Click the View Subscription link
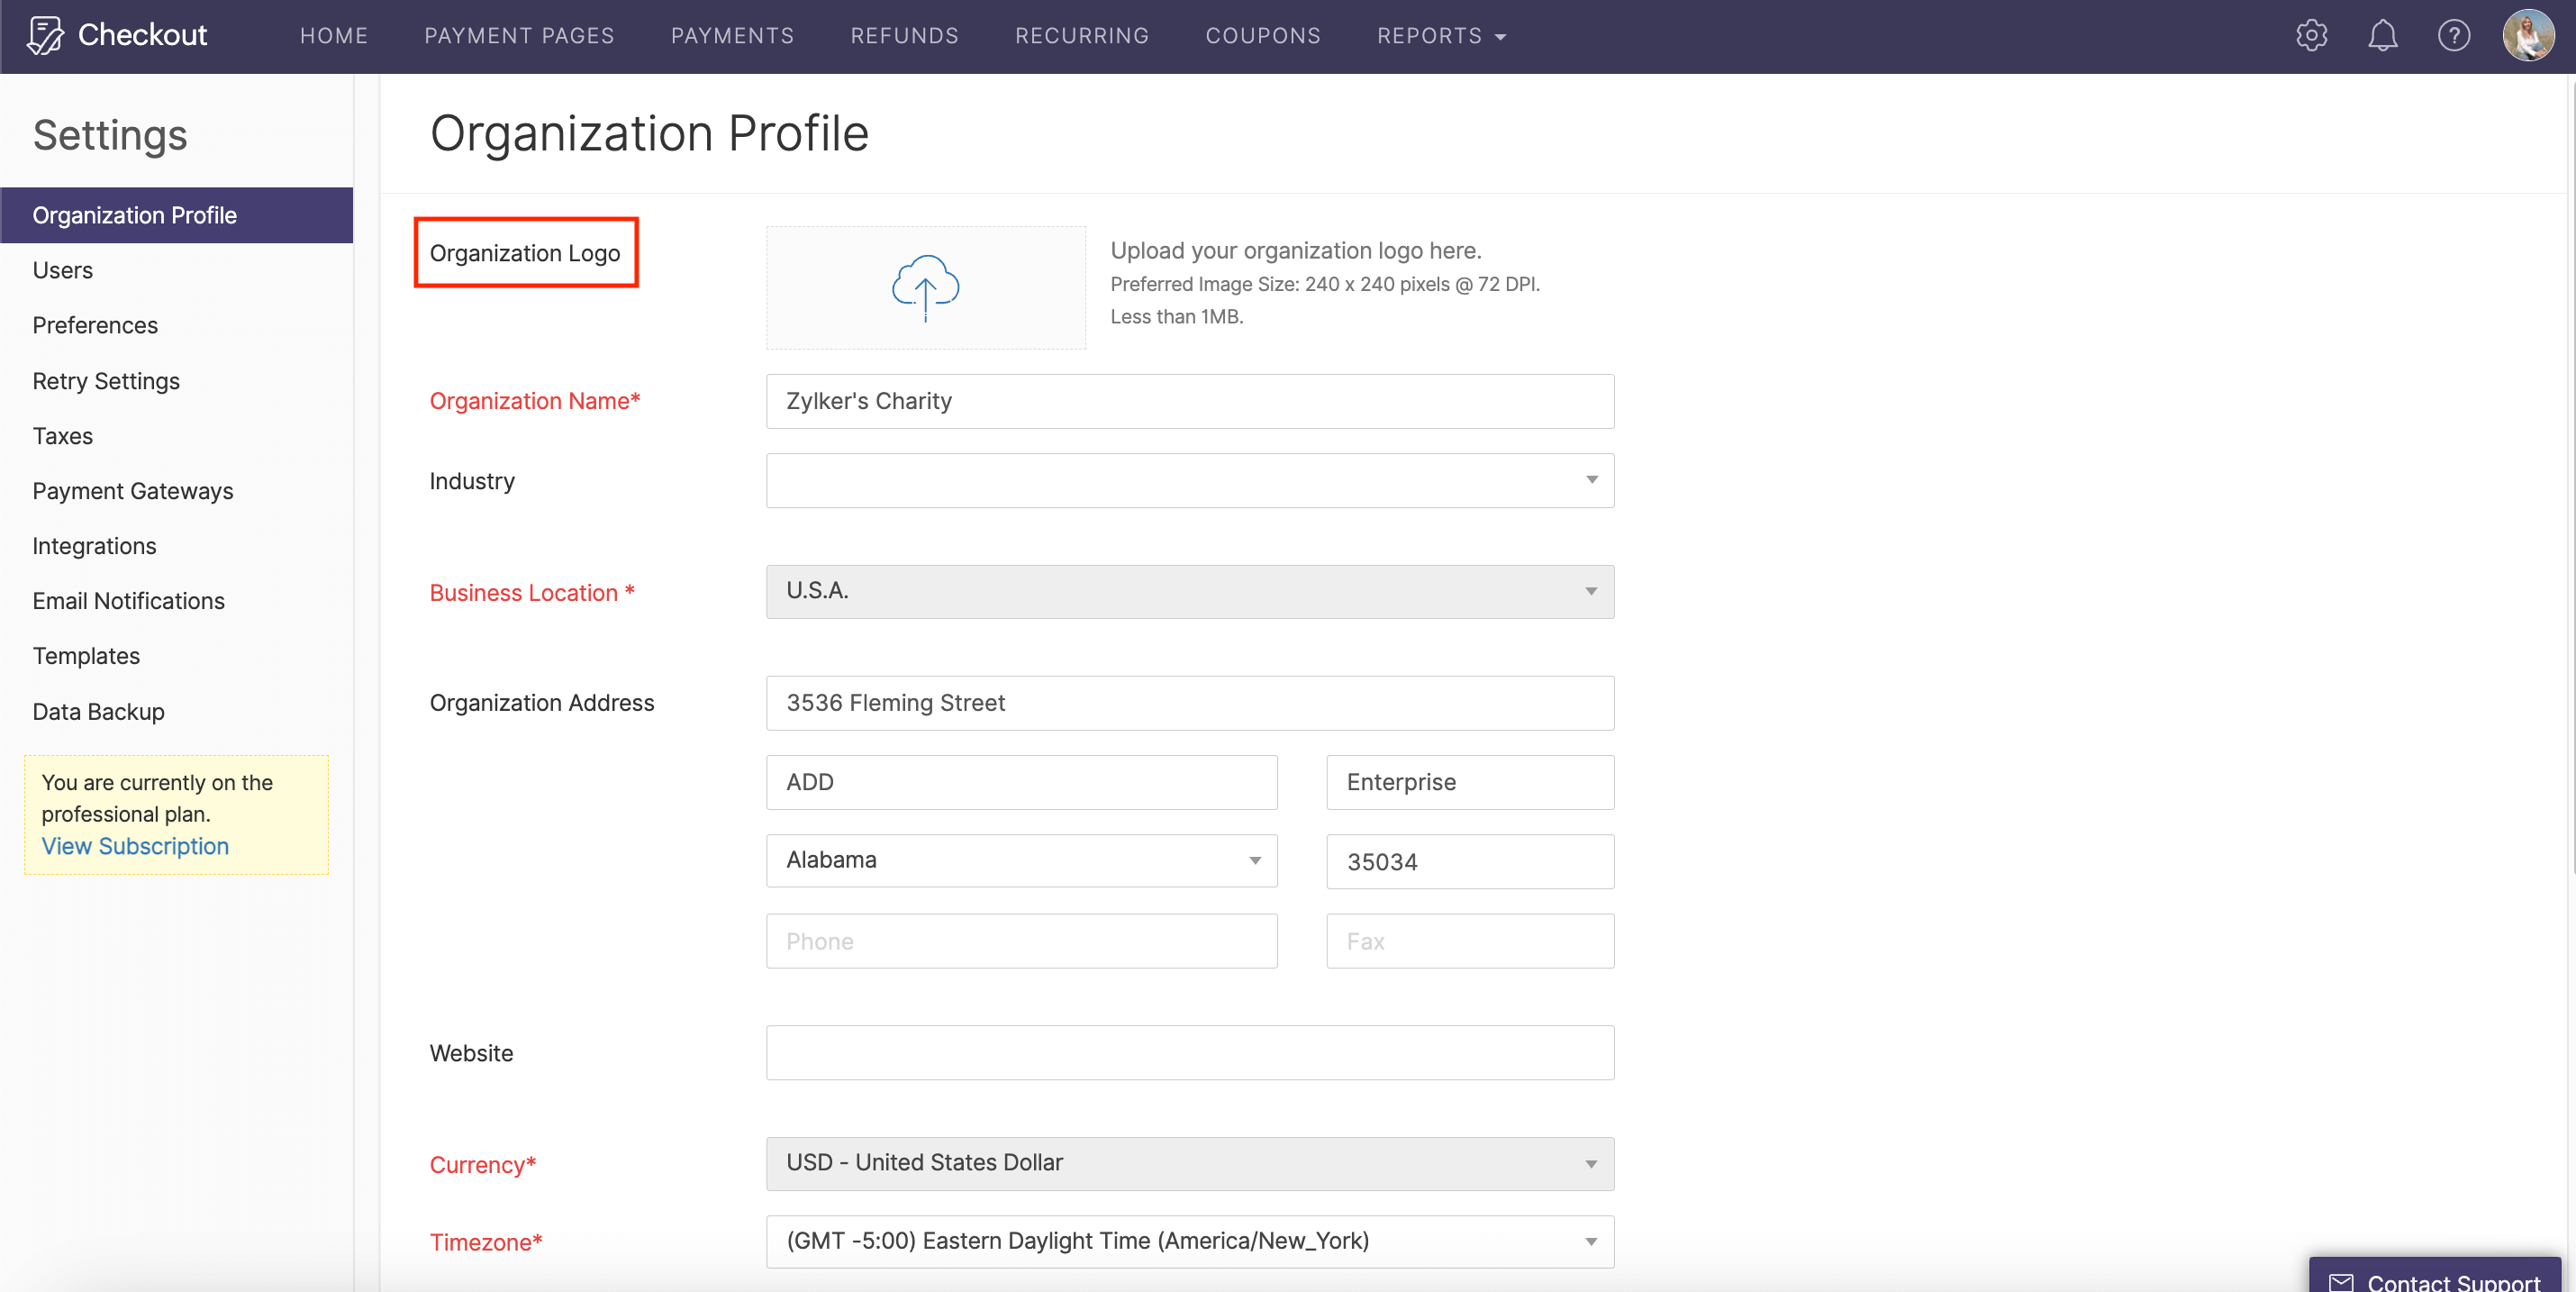Screen dimensions: 2576x1292 [x=135, y=846]
